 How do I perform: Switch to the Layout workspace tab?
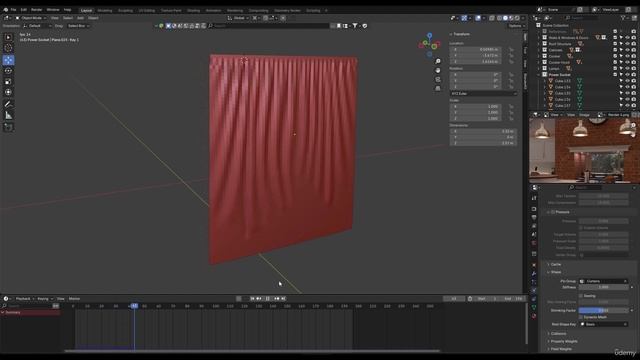[x=87, y=11]
